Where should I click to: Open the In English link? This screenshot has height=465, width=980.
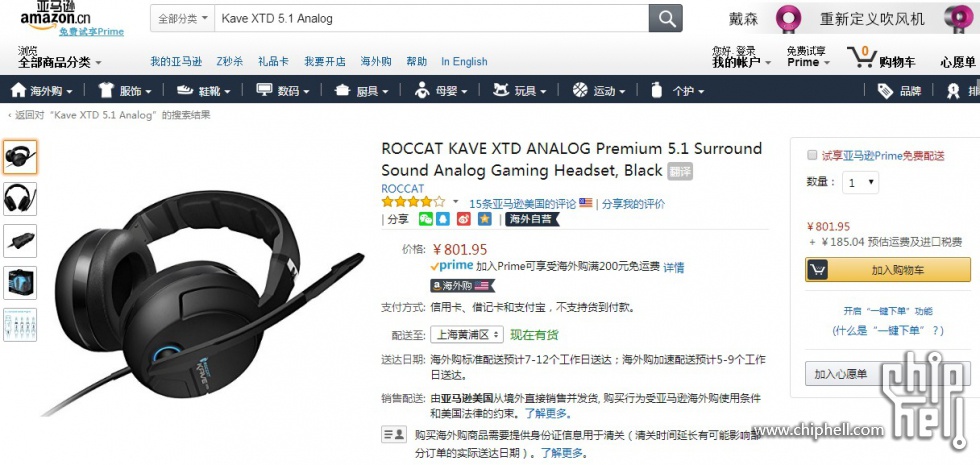(464, 61)
